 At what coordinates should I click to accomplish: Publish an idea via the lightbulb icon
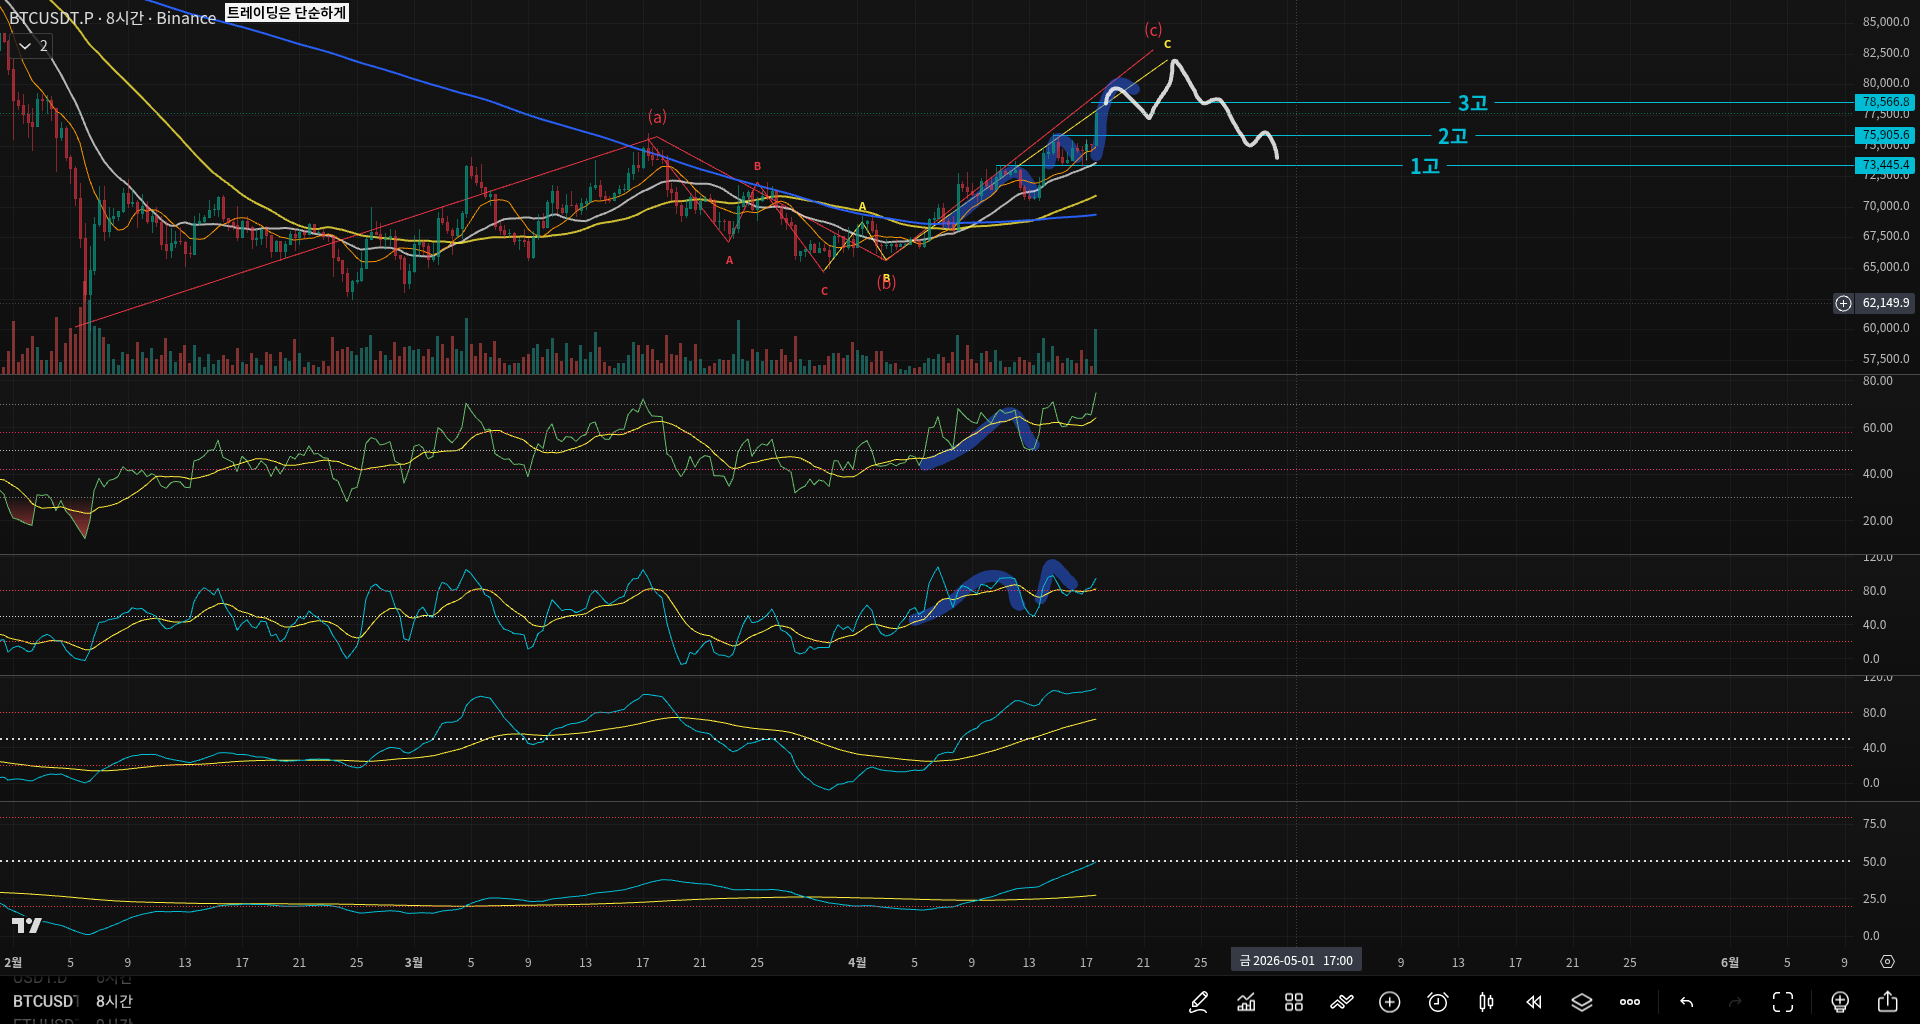click(x=1840, y=1002)
